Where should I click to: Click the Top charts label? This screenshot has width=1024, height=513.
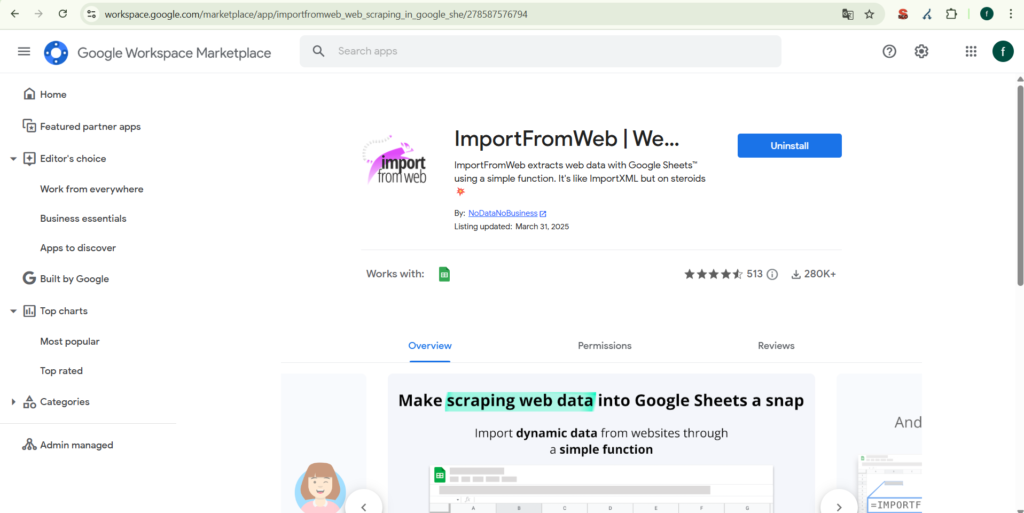click(x=63, y=311)
